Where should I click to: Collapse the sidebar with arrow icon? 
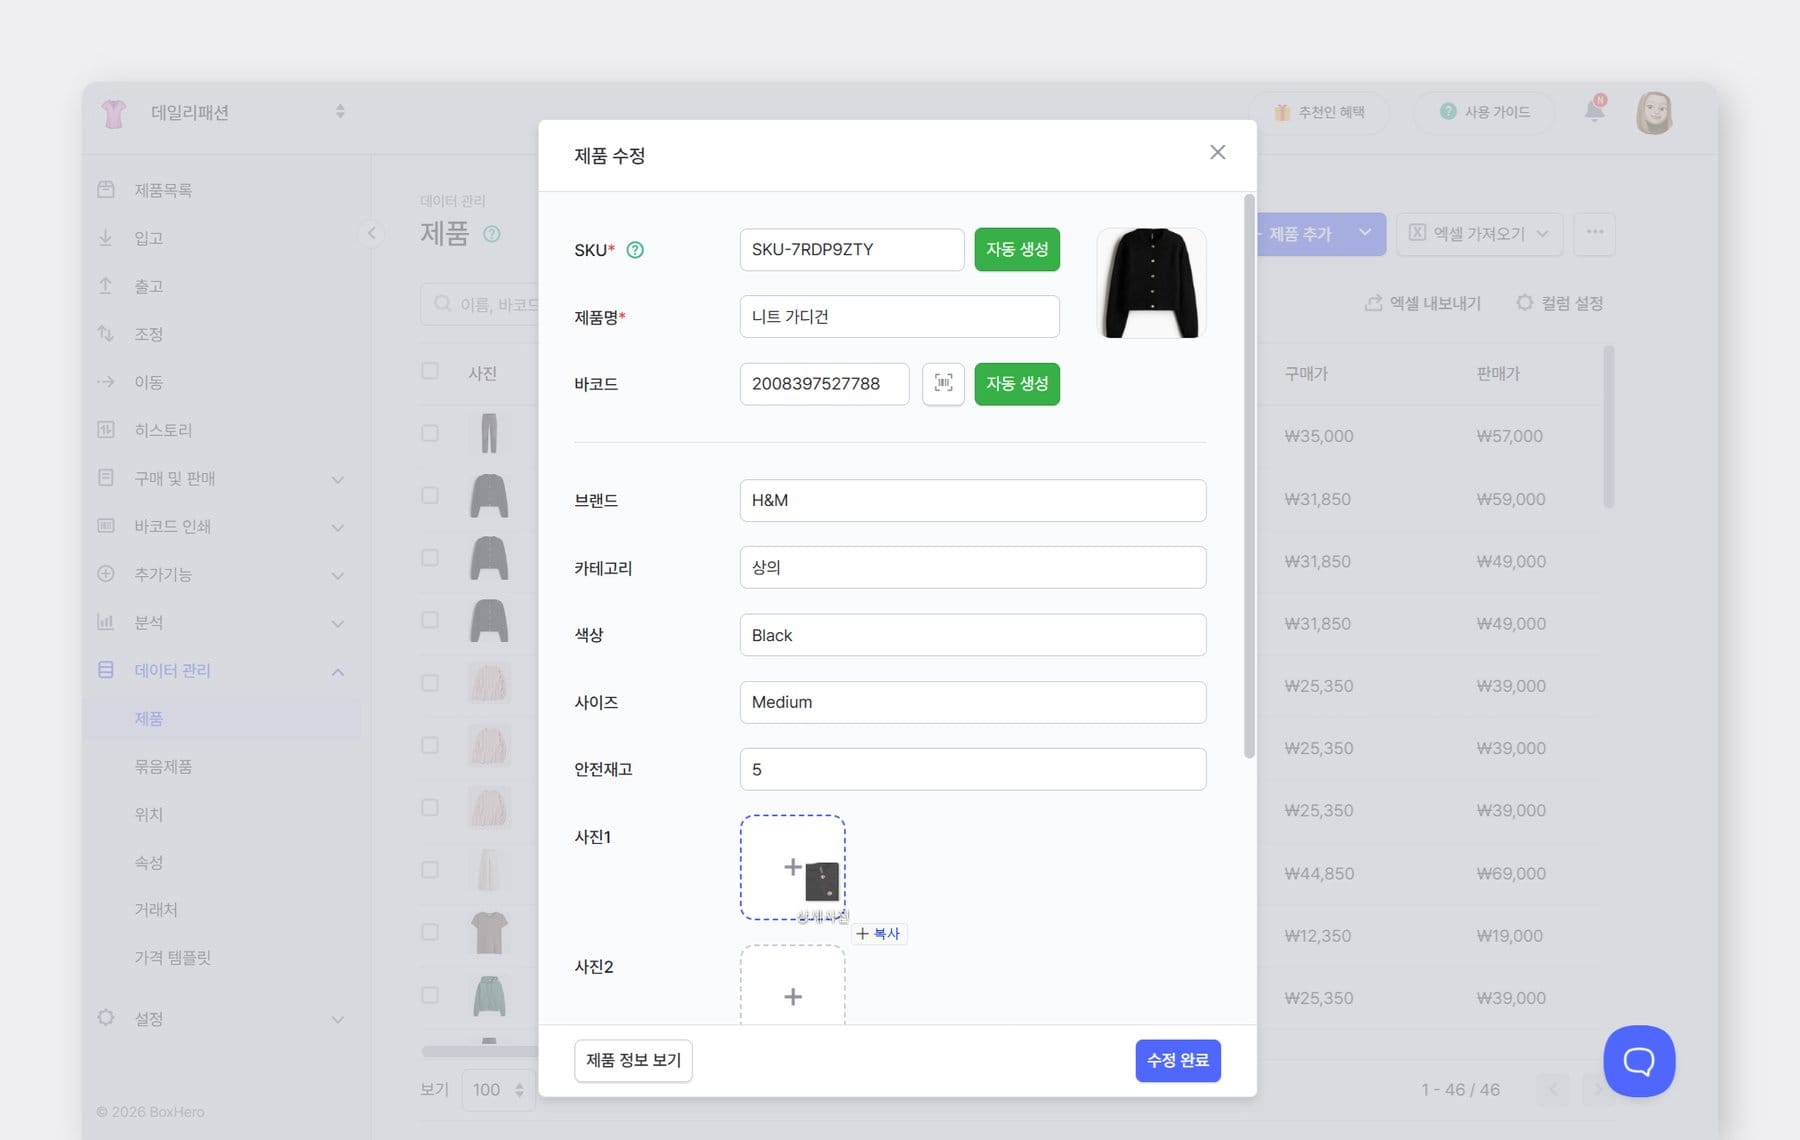(371, 234)
